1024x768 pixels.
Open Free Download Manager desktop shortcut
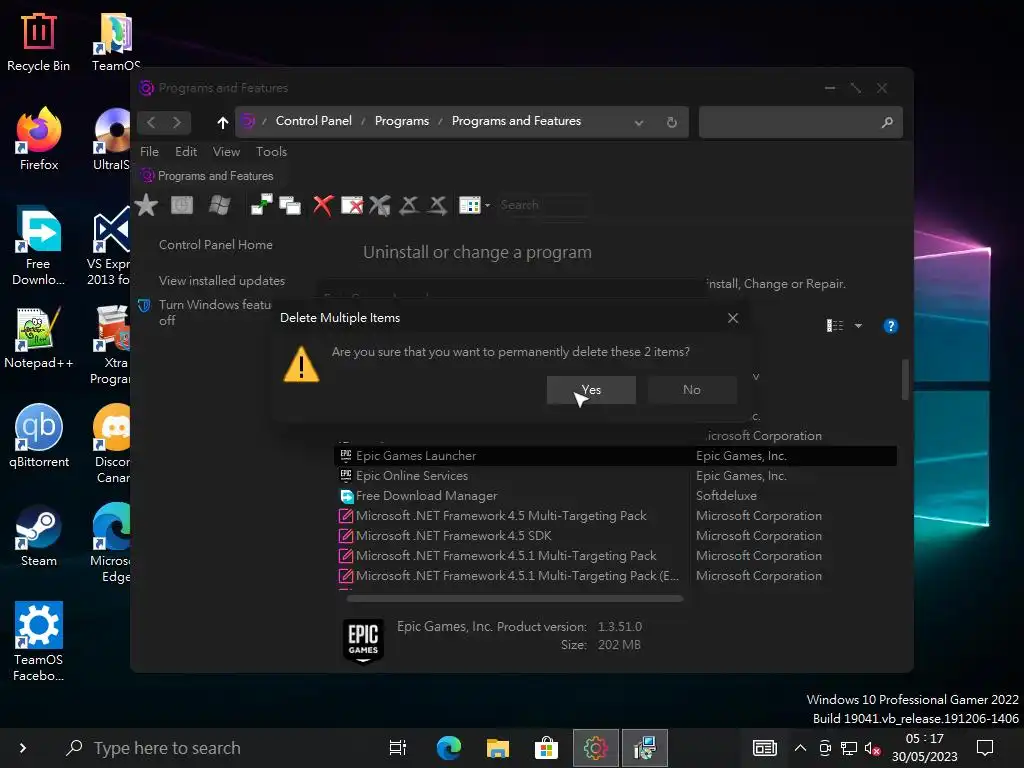tap(38, 247)
